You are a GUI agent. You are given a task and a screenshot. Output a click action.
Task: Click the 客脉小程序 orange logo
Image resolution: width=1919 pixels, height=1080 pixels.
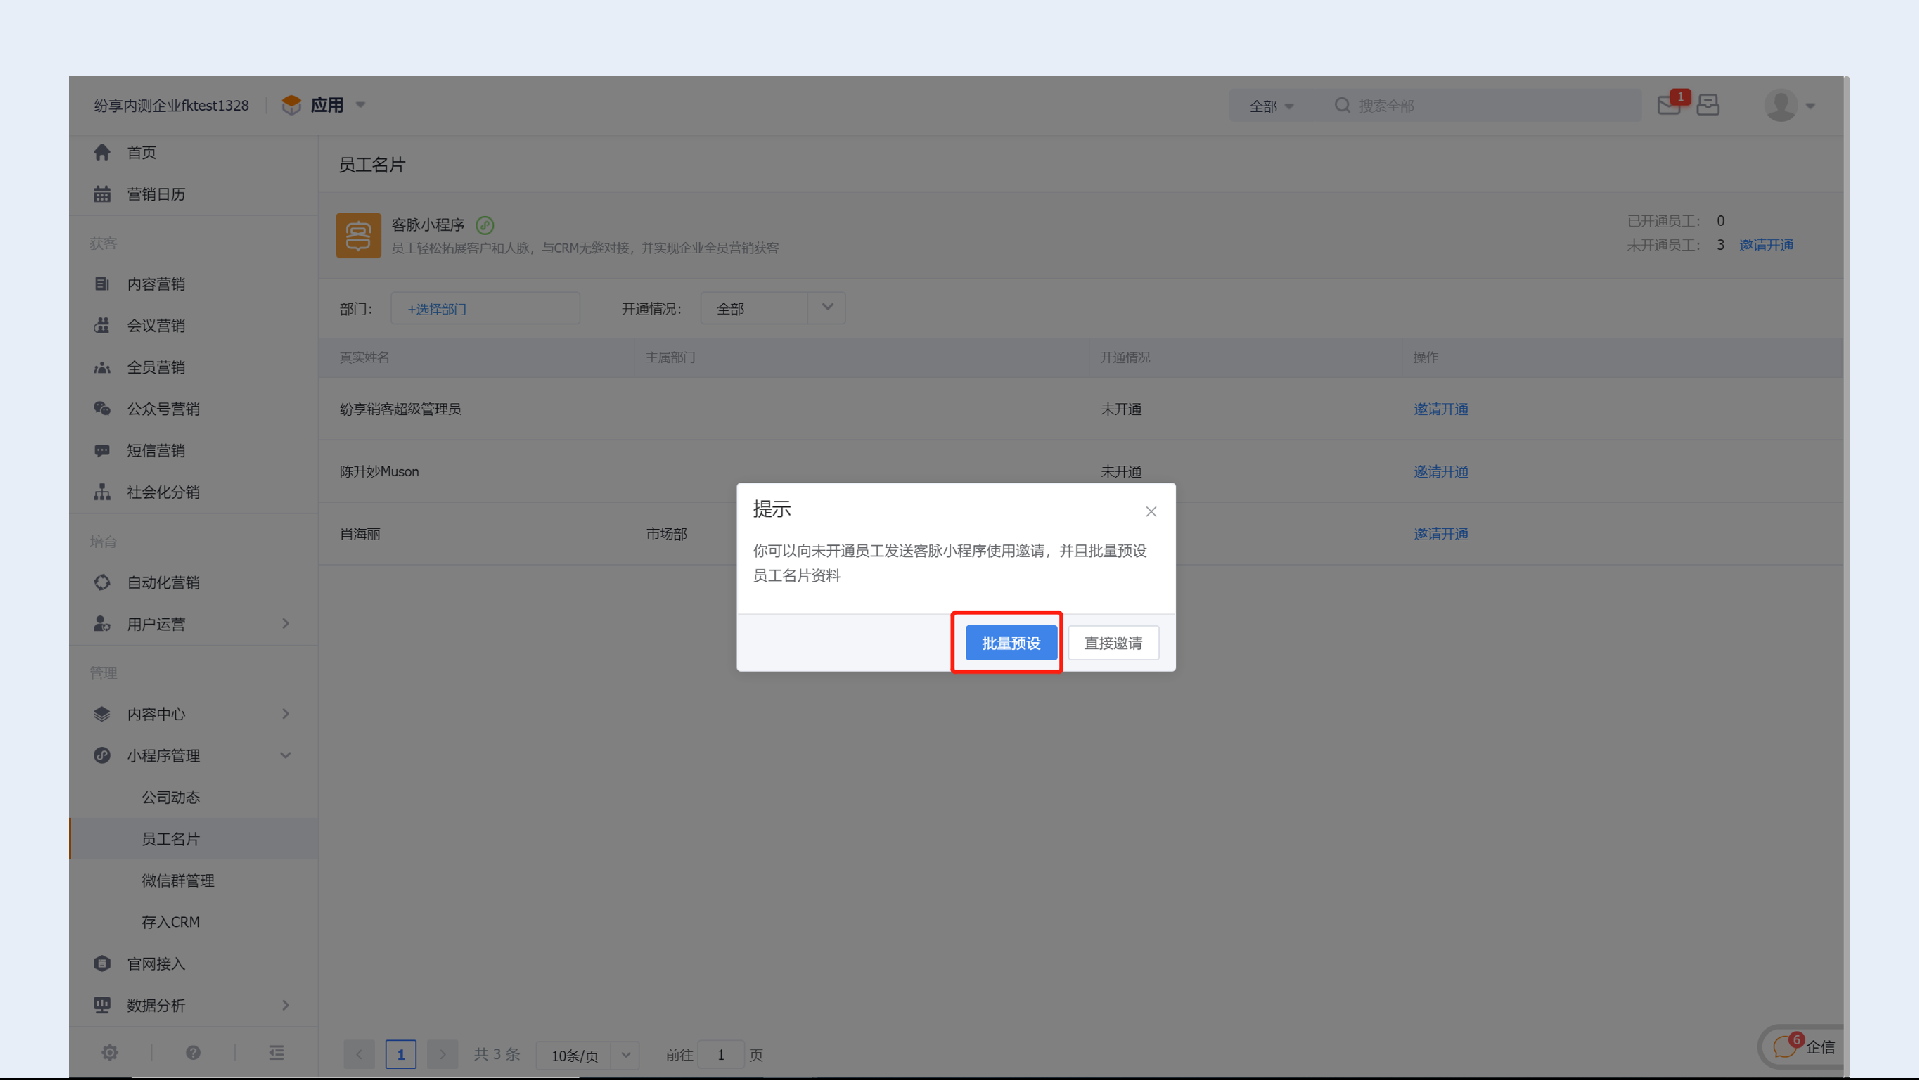click(x=358, y=235)
